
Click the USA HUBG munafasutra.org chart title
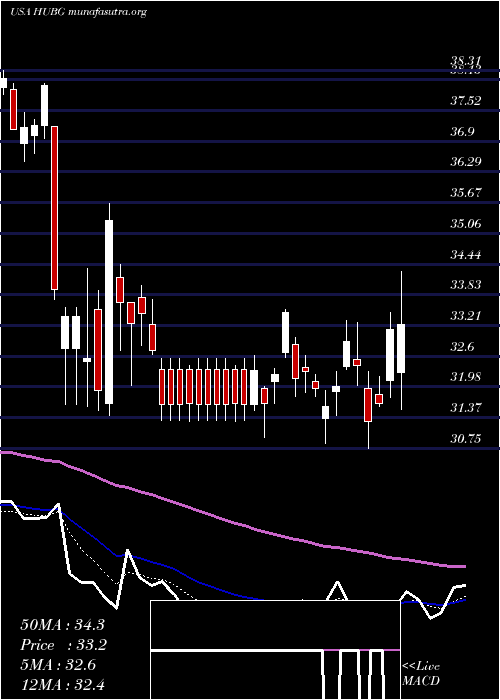[x=79, y=12]
